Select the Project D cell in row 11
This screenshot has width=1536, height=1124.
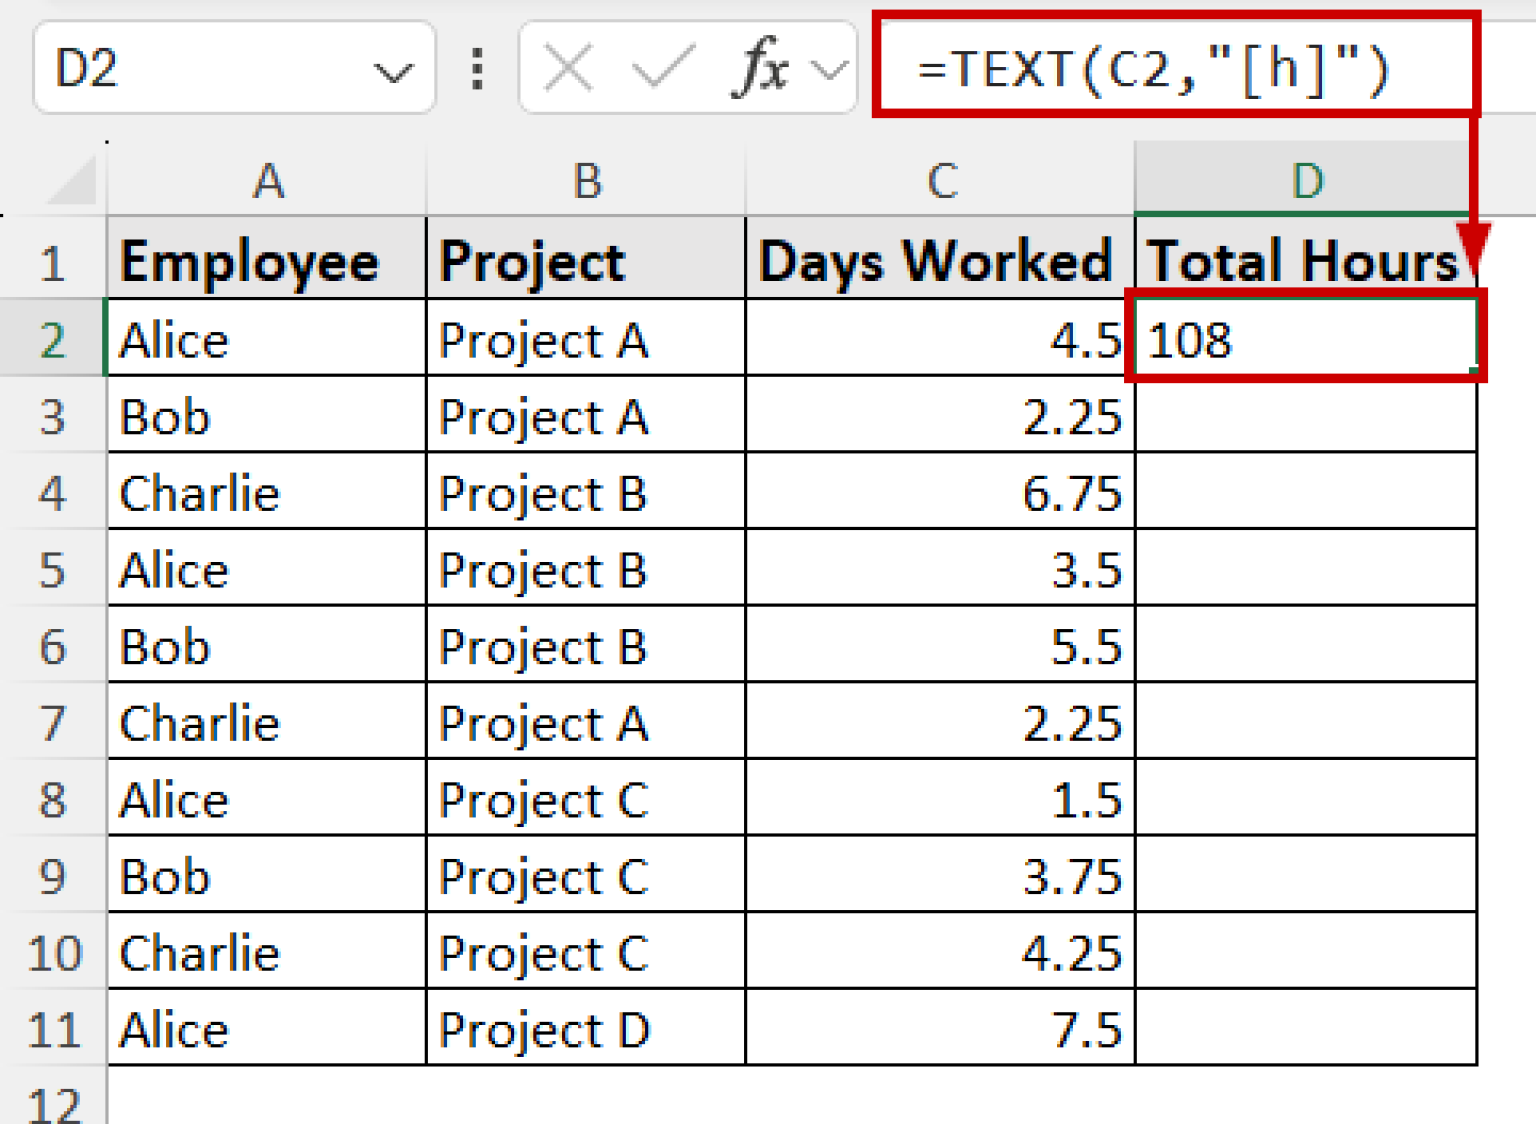(545, 1029)
